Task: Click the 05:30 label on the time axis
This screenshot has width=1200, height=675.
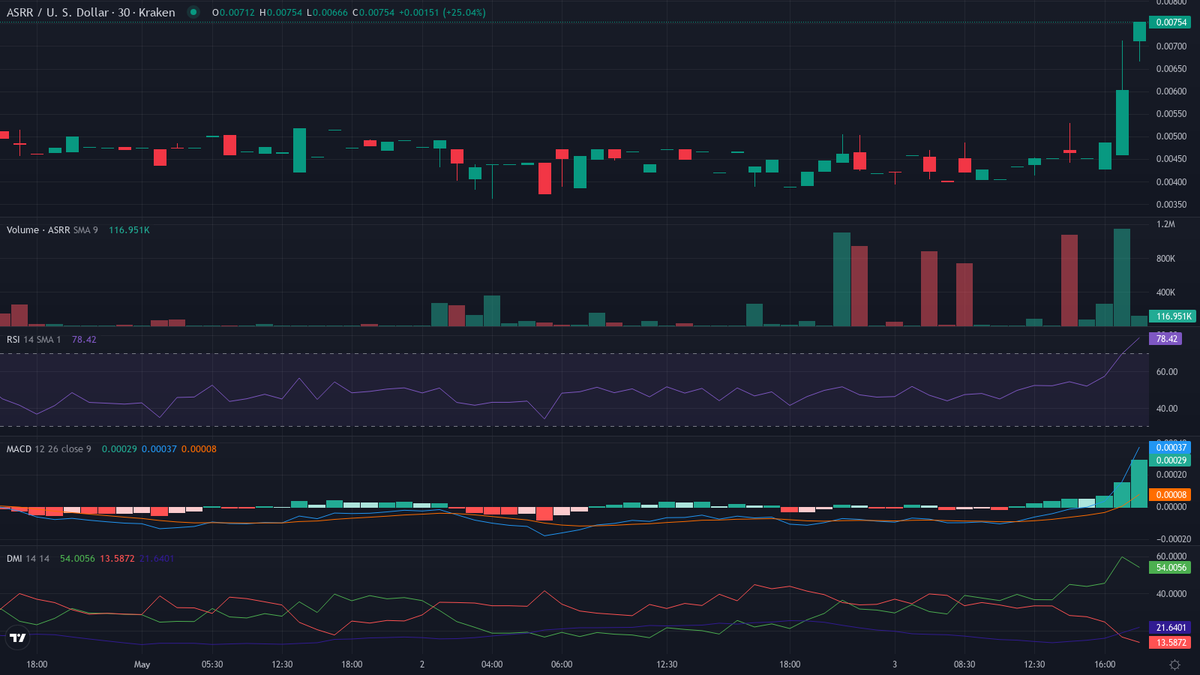Action: [x=212, y=664]
